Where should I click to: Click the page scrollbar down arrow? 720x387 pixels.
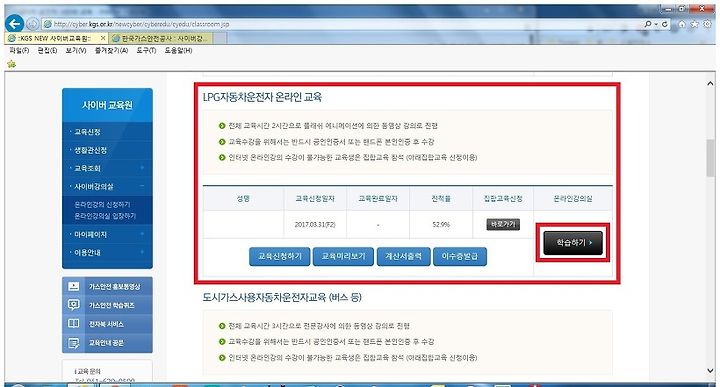[x=710, y=370]
